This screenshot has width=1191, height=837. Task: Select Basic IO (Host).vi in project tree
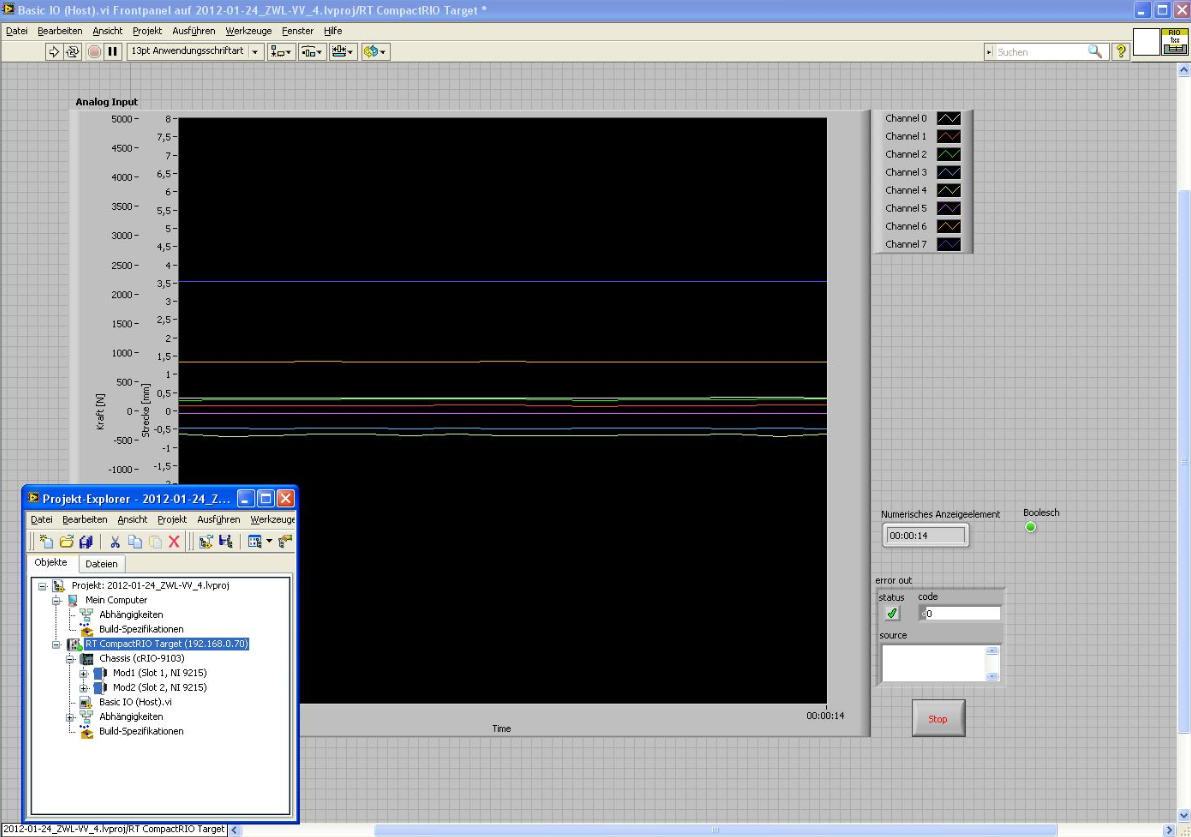(x=135, y=702)
